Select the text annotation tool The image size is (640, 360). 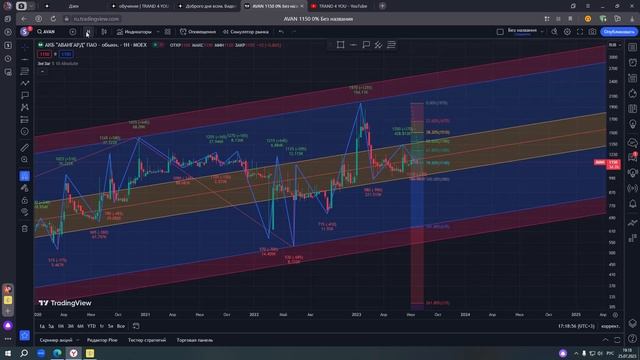(25, 95)
